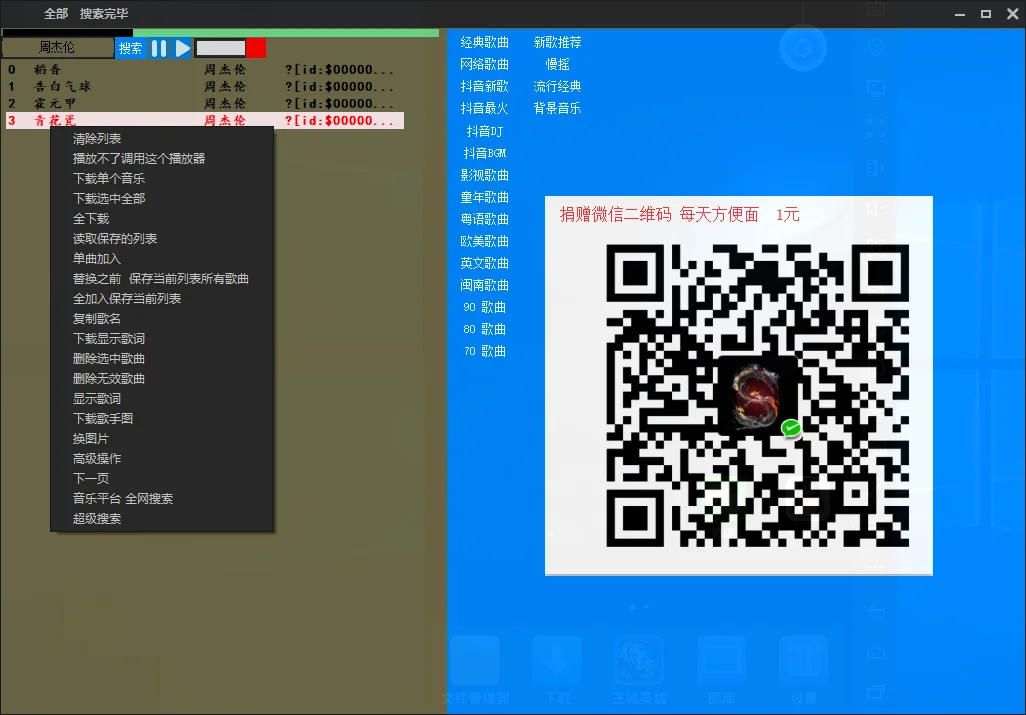
Task: Click the red square button
Action: [x=256, y=48]
